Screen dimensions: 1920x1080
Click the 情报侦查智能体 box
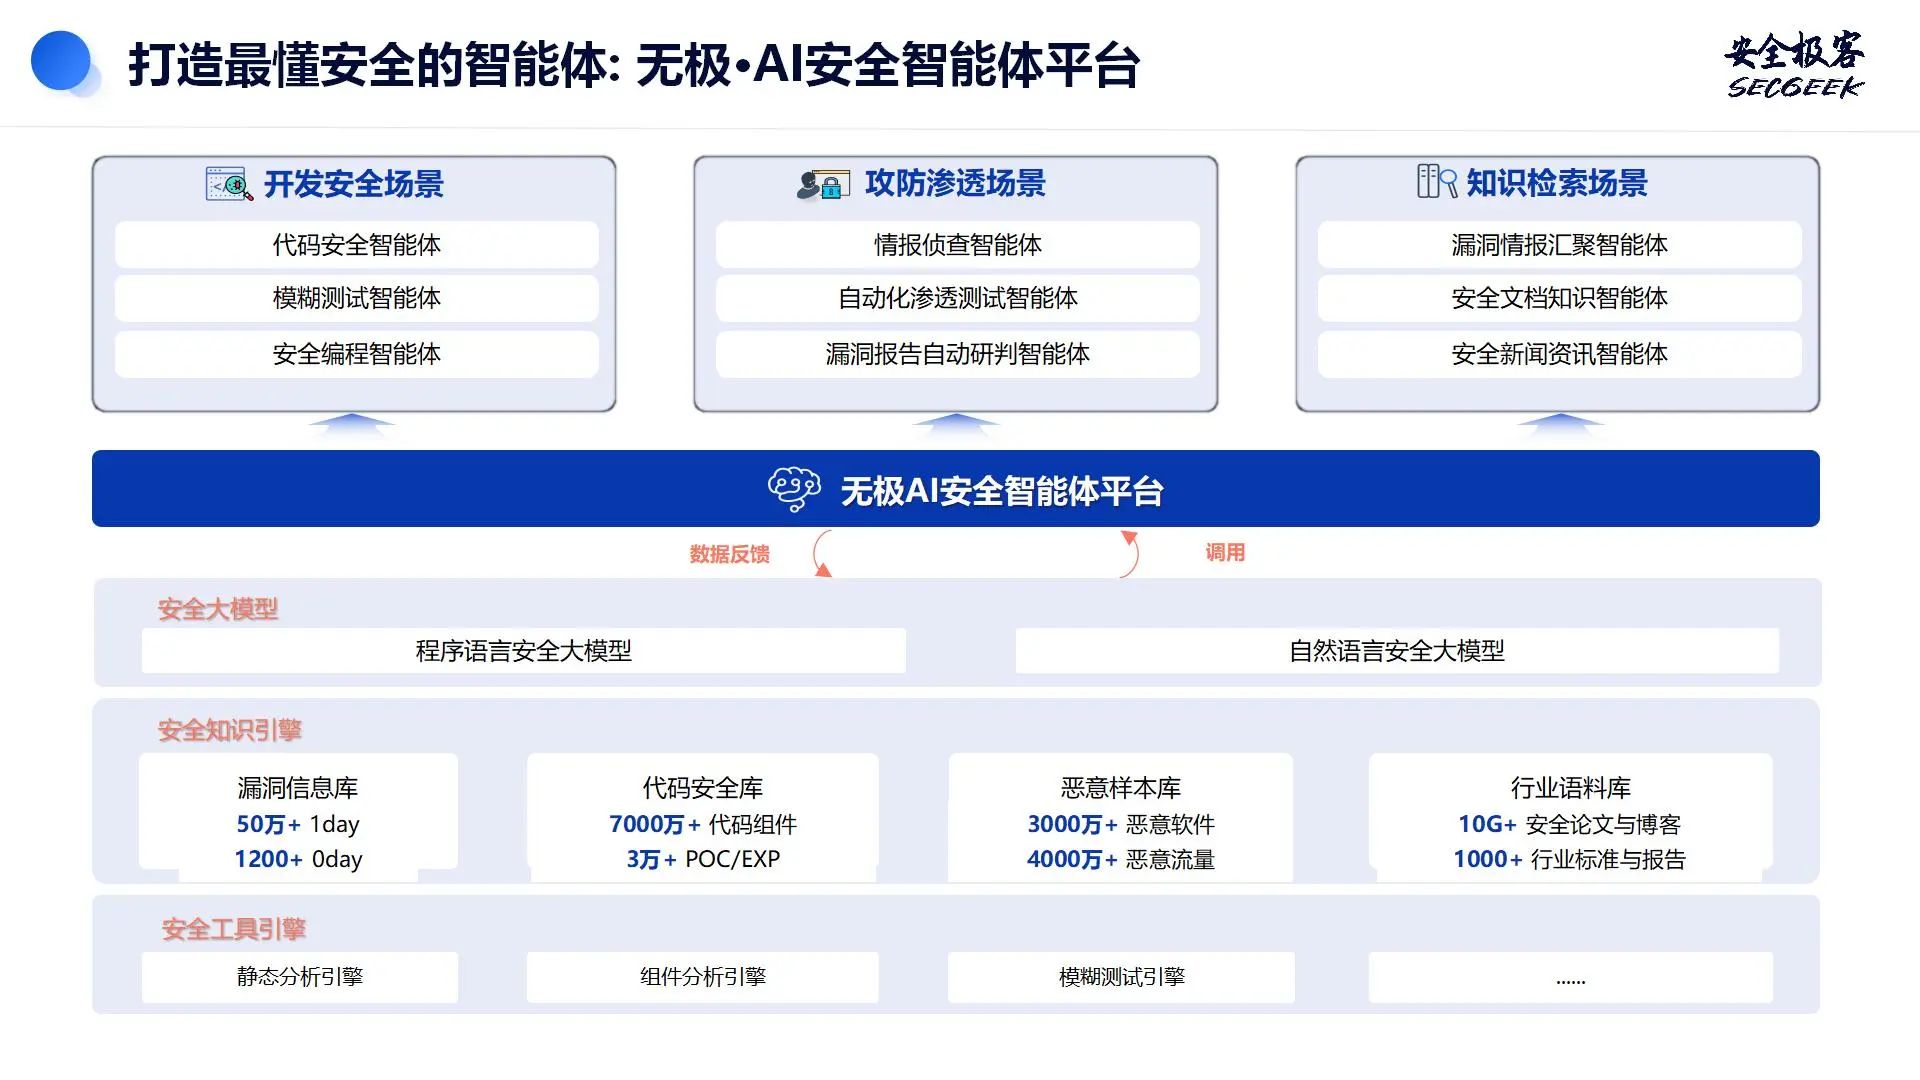tap(958, 245)
